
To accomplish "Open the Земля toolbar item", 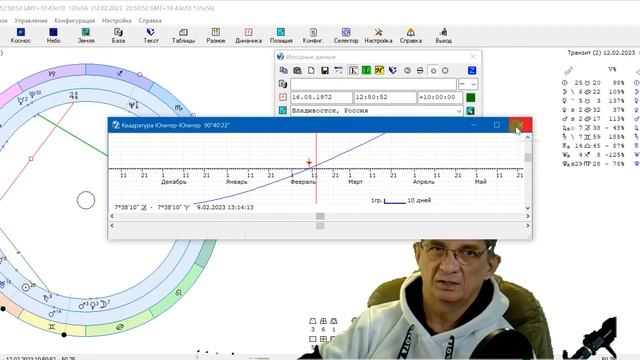I will click(x=86, y=36).
